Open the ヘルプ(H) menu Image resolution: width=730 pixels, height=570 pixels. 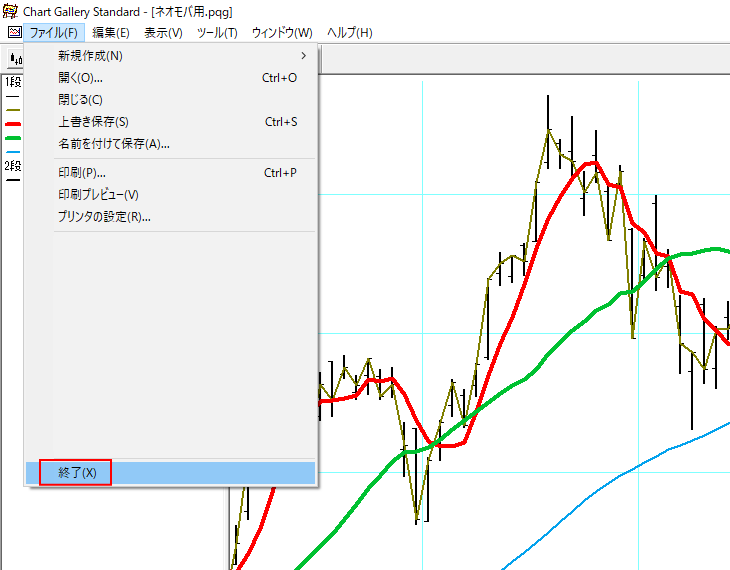pyautogui.click(x=349, y=33)
